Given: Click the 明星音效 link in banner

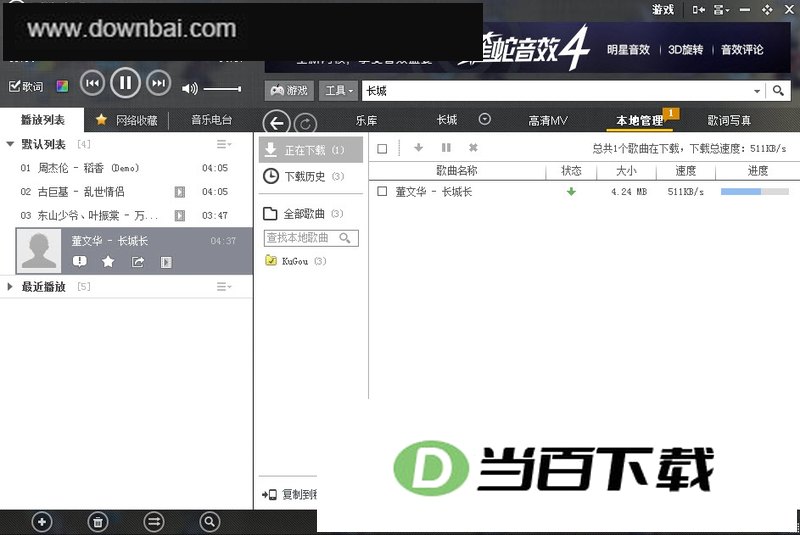Looking at the screenshot, I should [x=628, y=49].
